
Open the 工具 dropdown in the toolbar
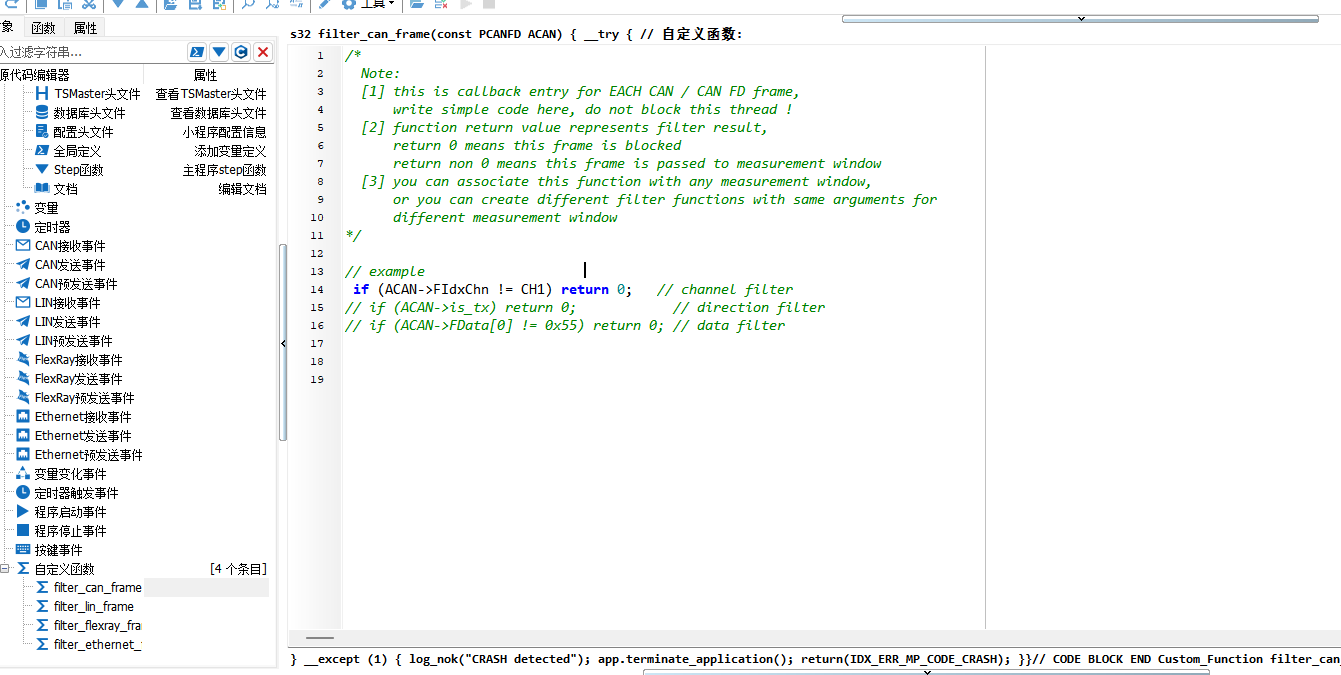pyautogui.click(x=377, y=4)
